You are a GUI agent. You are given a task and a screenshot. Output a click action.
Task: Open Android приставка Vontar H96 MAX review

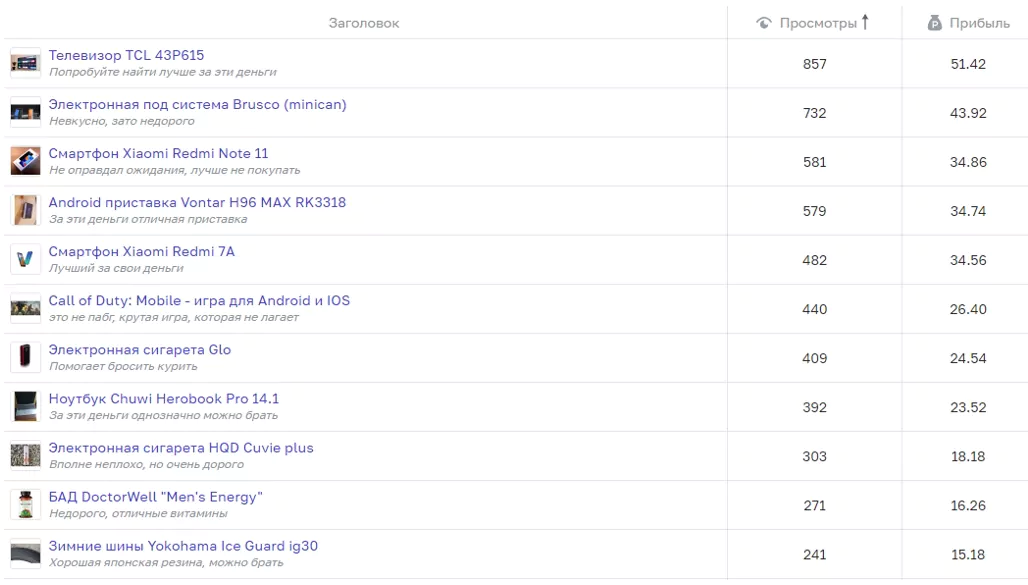click(x=197, y=202)
